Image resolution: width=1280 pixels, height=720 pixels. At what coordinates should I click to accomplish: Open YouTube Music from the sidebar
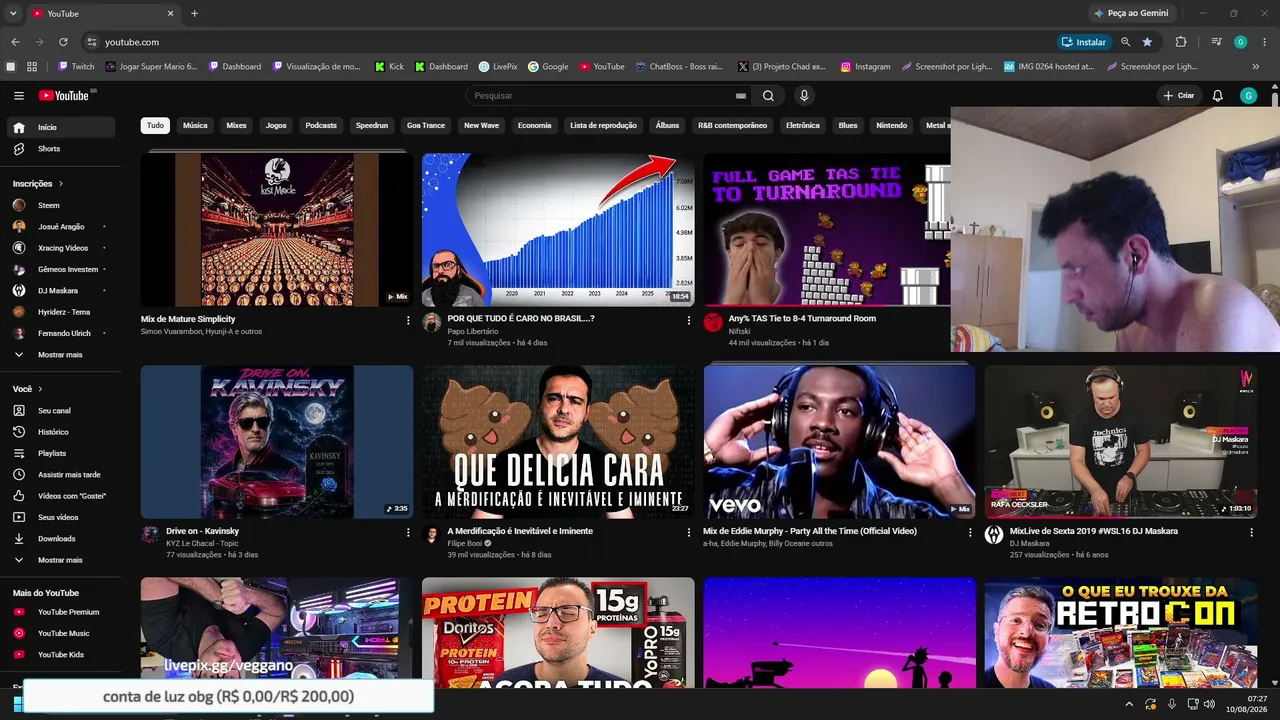pyautogui.click(x=62, y=633)
